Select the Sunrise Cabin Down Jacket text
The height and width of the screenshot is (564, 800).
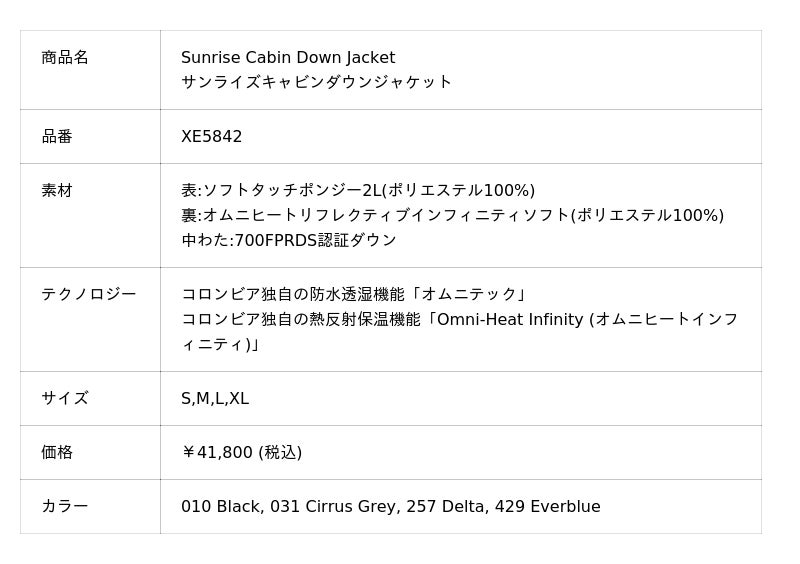[288, 58]
